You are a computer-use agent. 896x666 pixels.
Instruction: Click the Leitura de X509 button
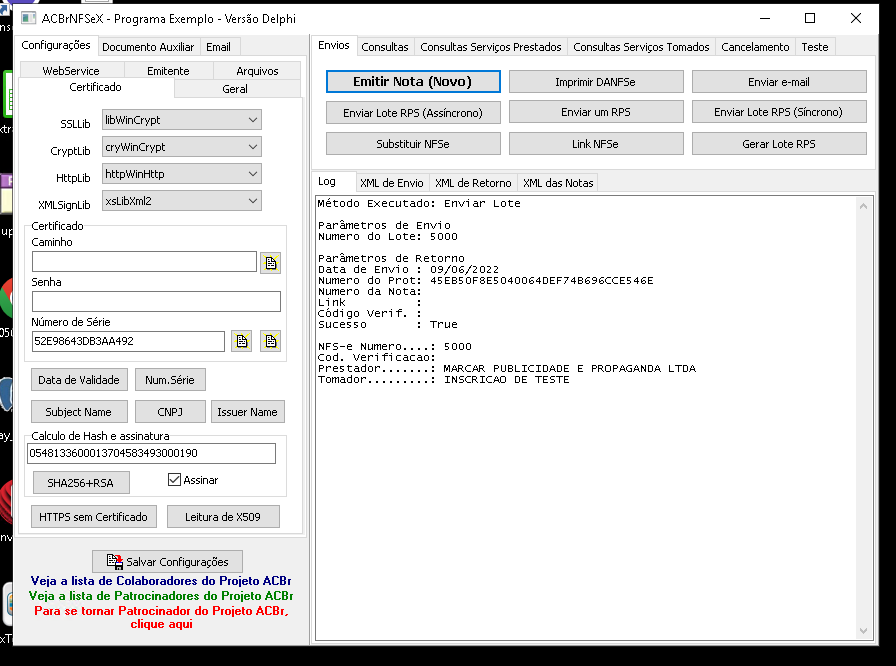pyautogui.click(x=223, y=517)
